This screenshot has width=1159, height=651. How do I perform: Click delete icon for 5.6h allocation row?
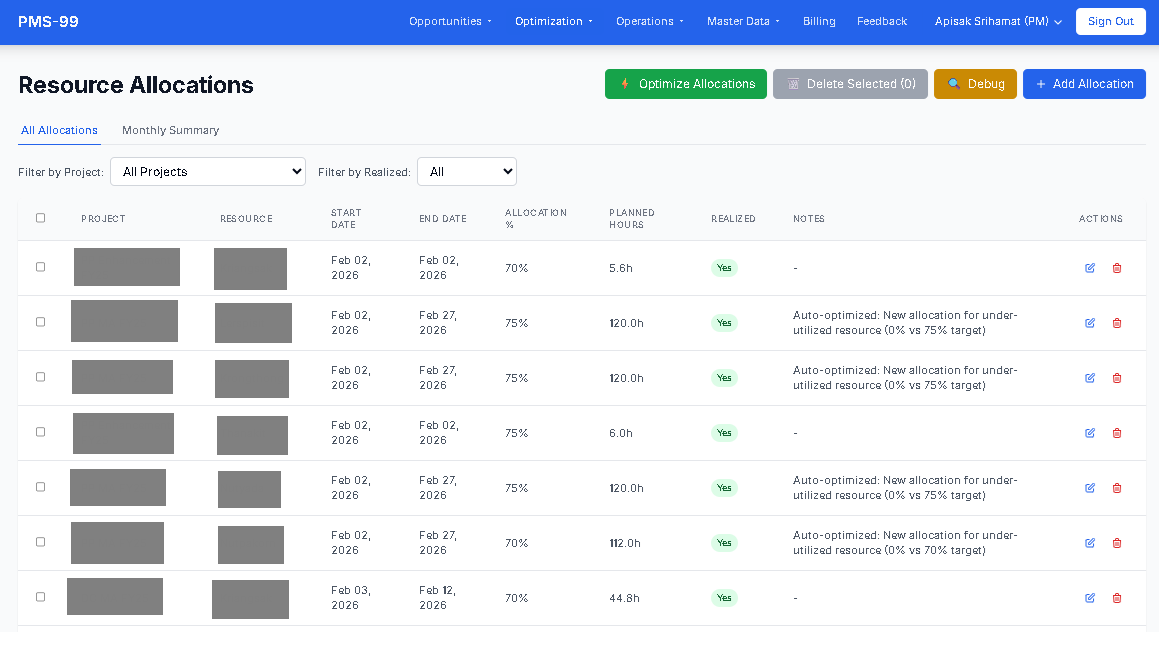pyautogui.click(x=1117, y=268)
